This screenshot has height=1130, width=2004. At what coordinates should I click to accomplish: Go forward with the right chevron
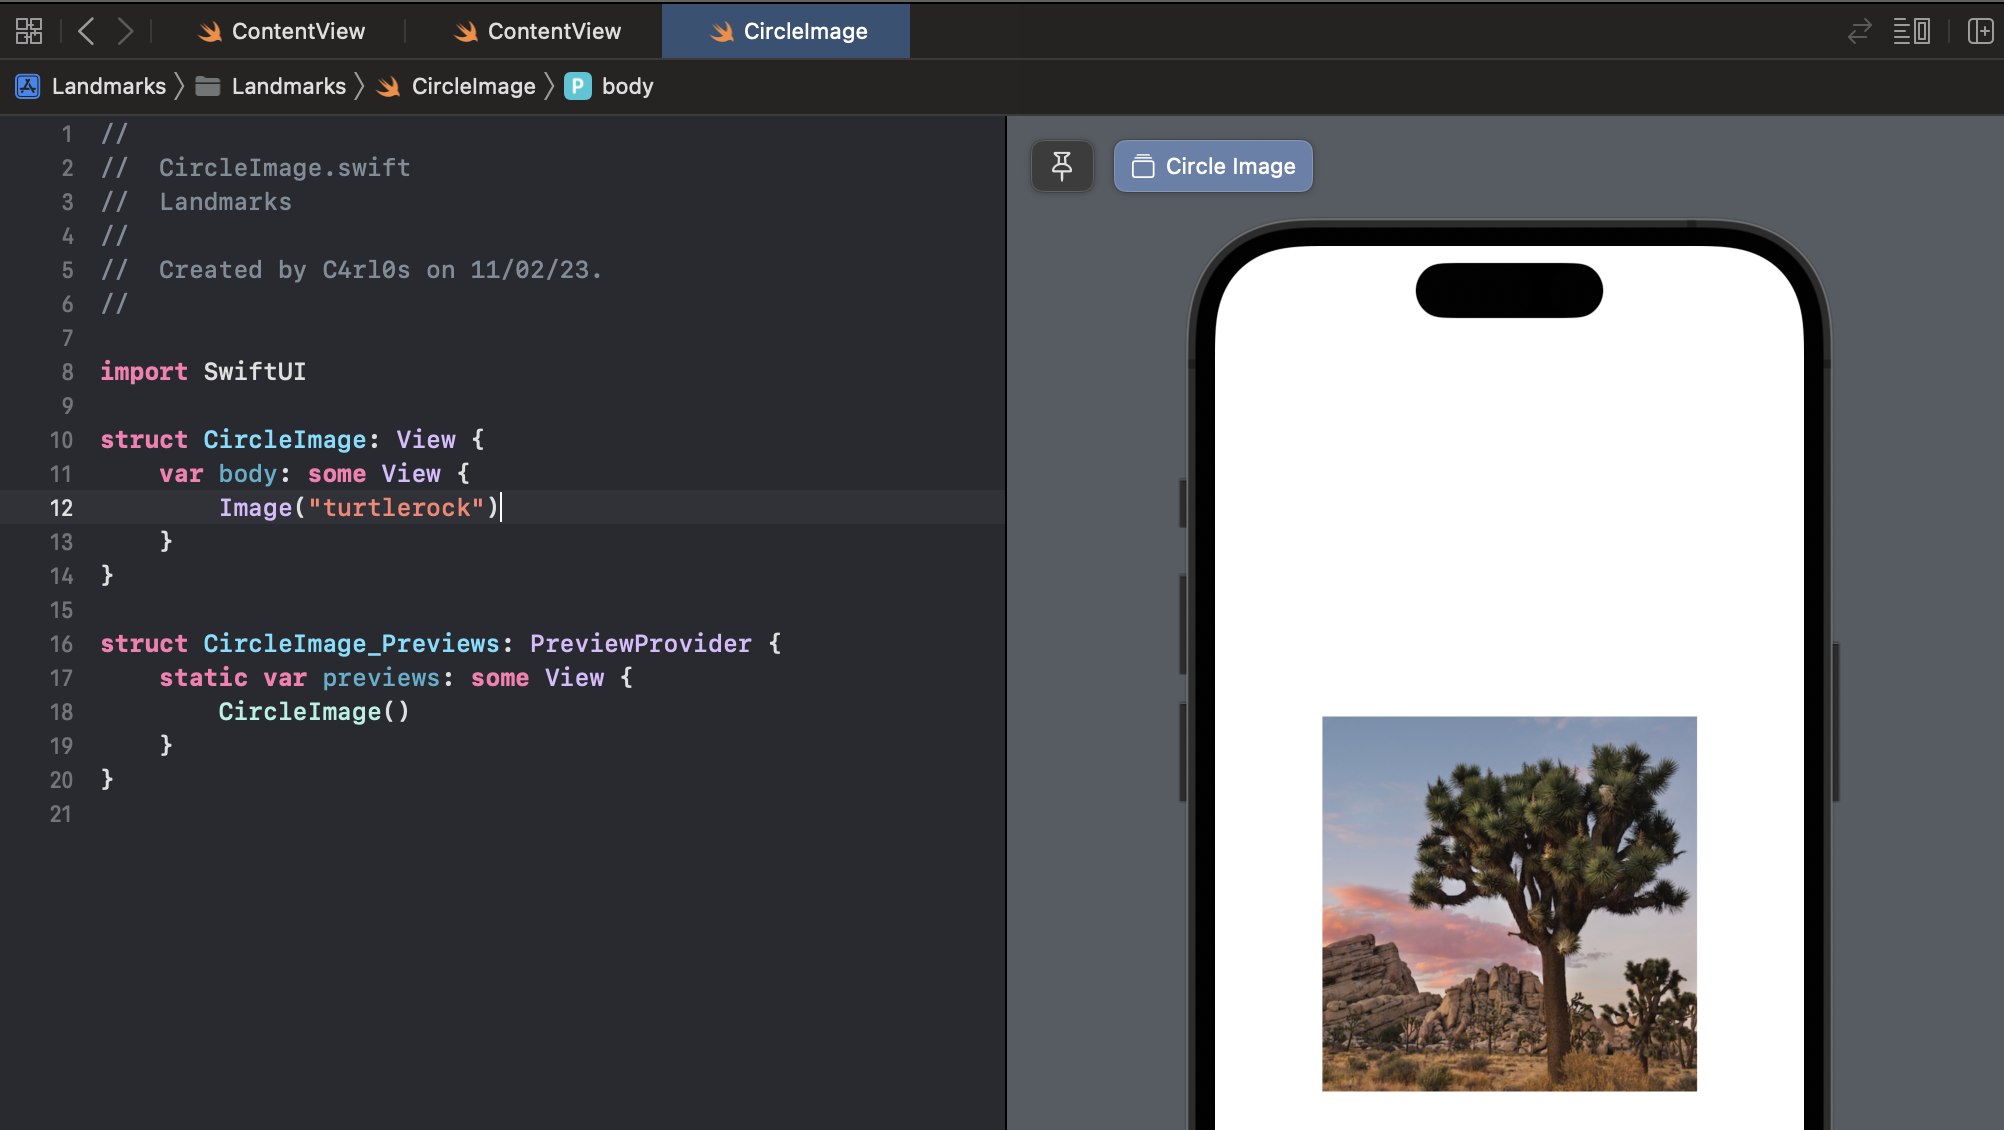125,31
